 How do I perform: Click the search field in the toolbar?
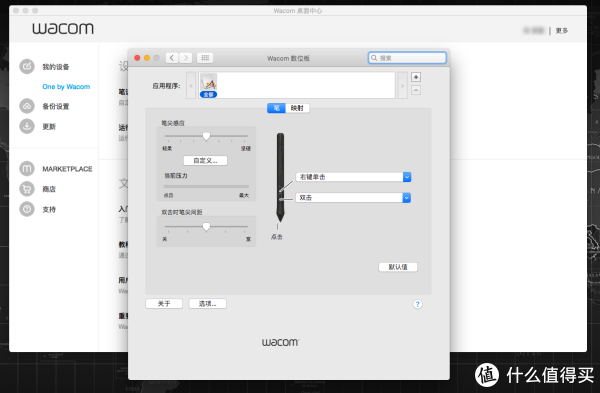(407, 58)
